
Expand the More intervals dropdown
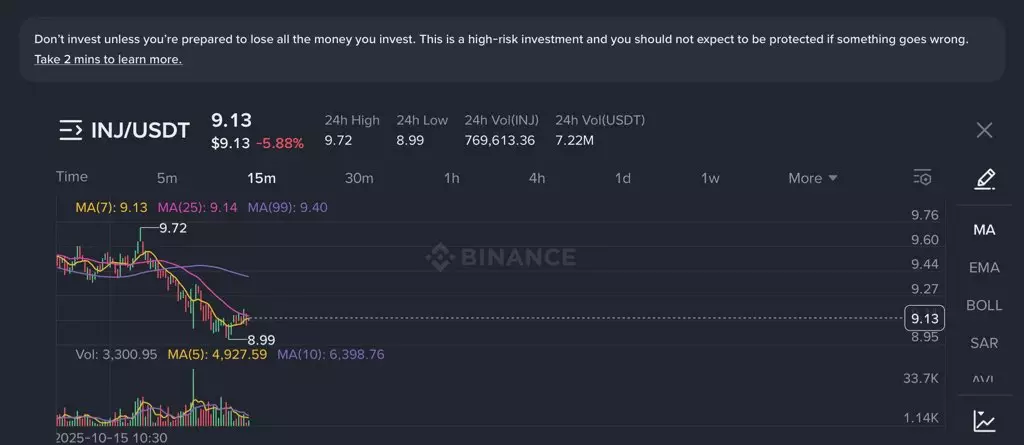[x=812, y=178]
